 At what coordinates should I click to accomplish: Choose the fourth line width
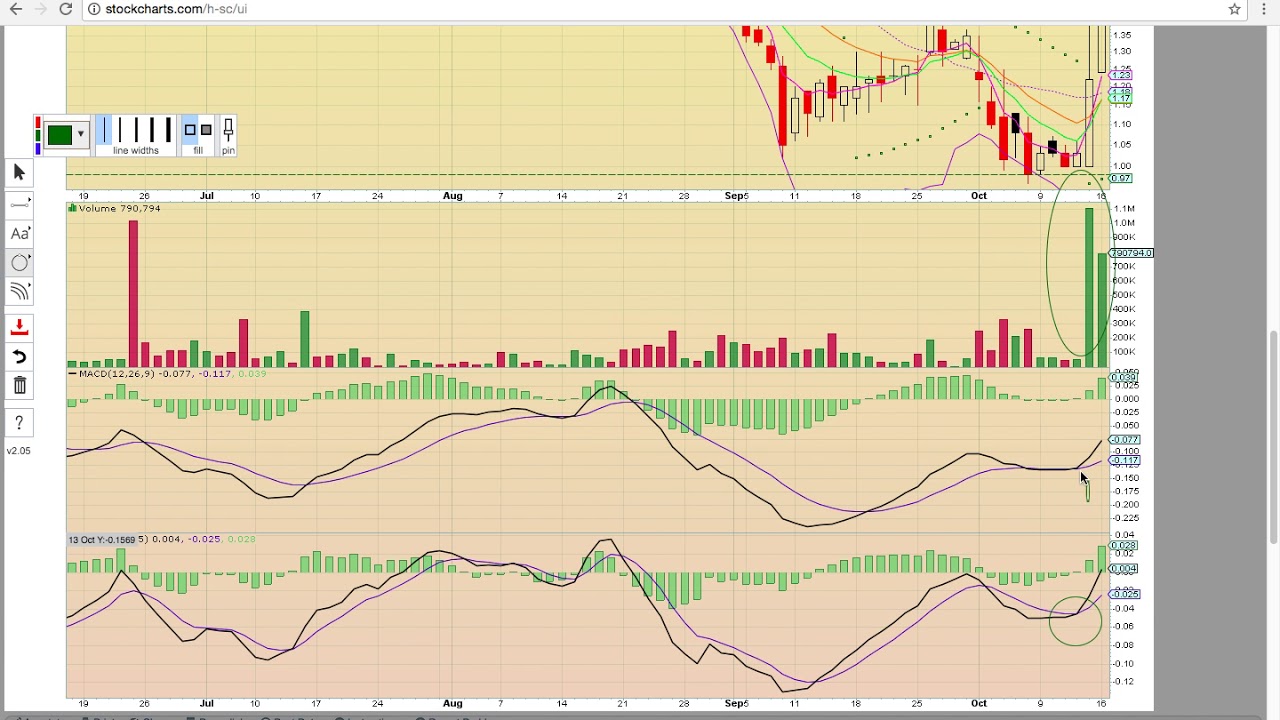point(152,130)
